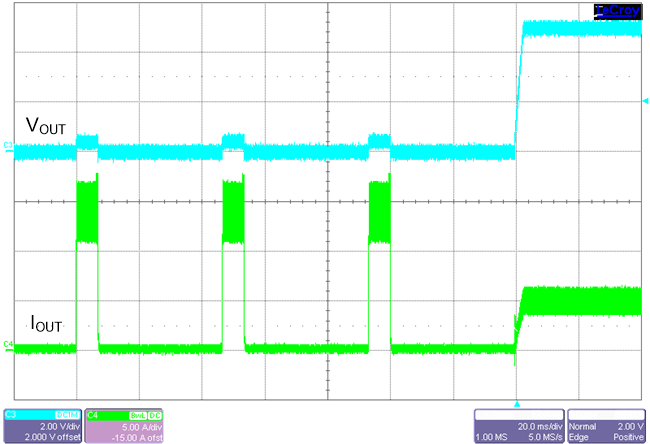
Task: Click the C3 badge in the cyan descriptor box
Action: point(12,413)
